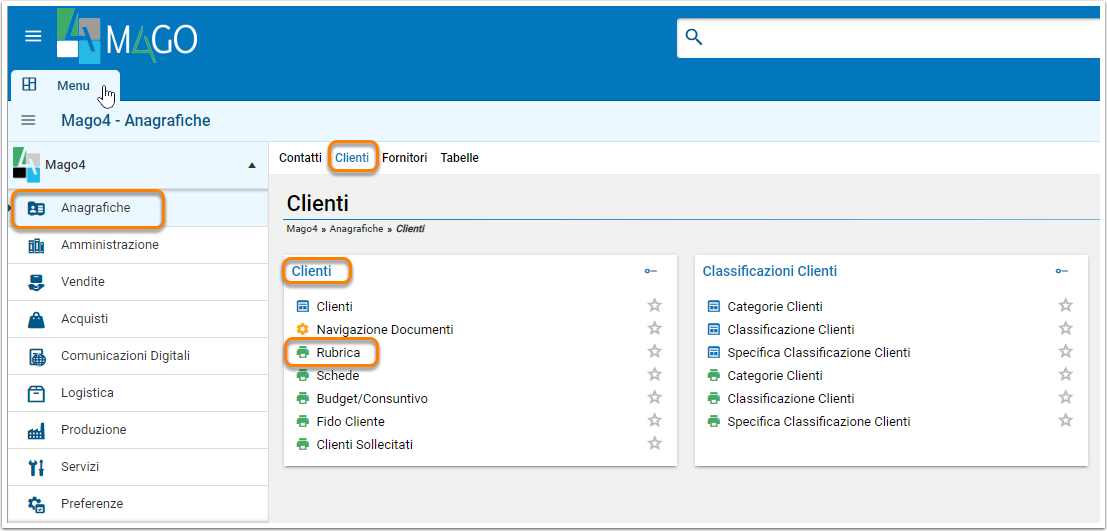Click the table icon beside Classificazione Clienti

pyautogui.click(x=714, y=330)
